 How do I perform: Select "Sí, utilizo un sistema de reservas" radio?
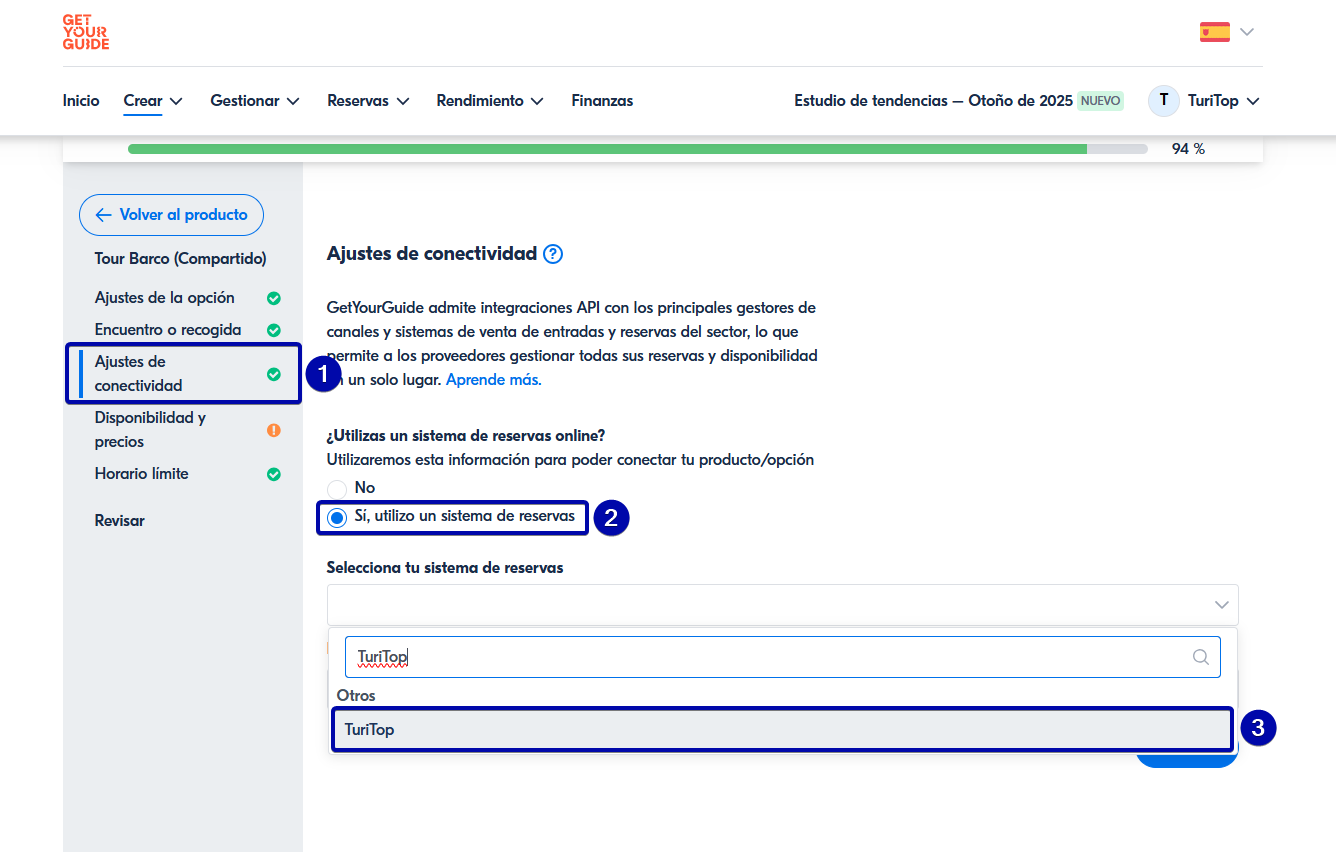338,517
